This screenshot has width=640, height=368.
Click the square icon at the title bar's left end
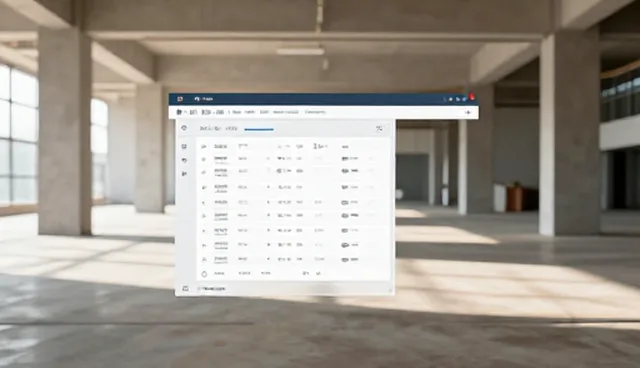(x=180, y=99)
